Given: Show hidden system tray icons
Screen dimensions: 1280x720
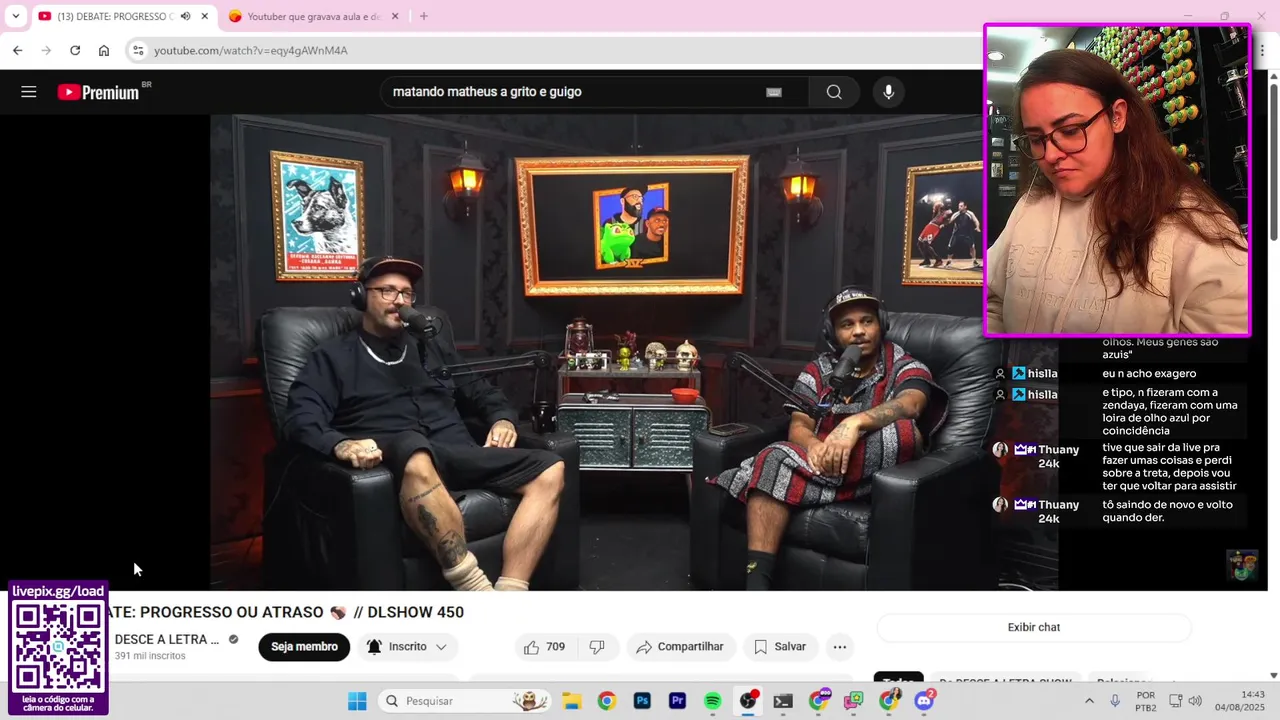Looking at the screenshot, I should pos(1089,701).
